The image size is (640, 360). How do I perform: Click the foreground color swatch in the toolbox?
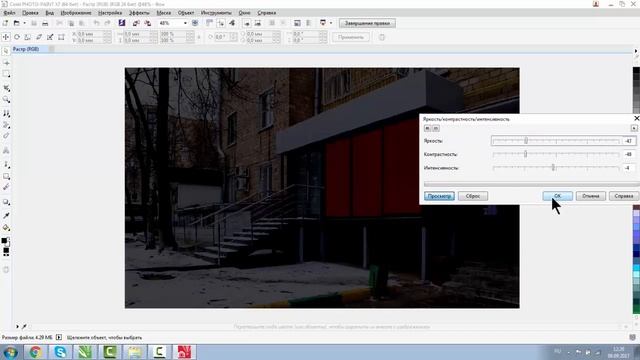coord(4,240)
